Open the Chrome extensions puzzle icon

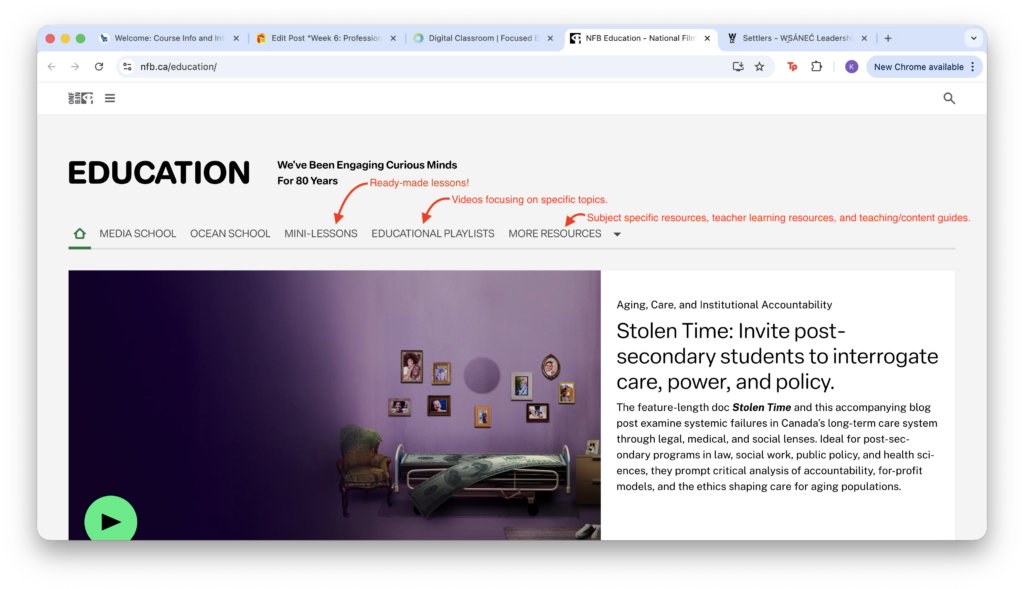pos(816,67)
